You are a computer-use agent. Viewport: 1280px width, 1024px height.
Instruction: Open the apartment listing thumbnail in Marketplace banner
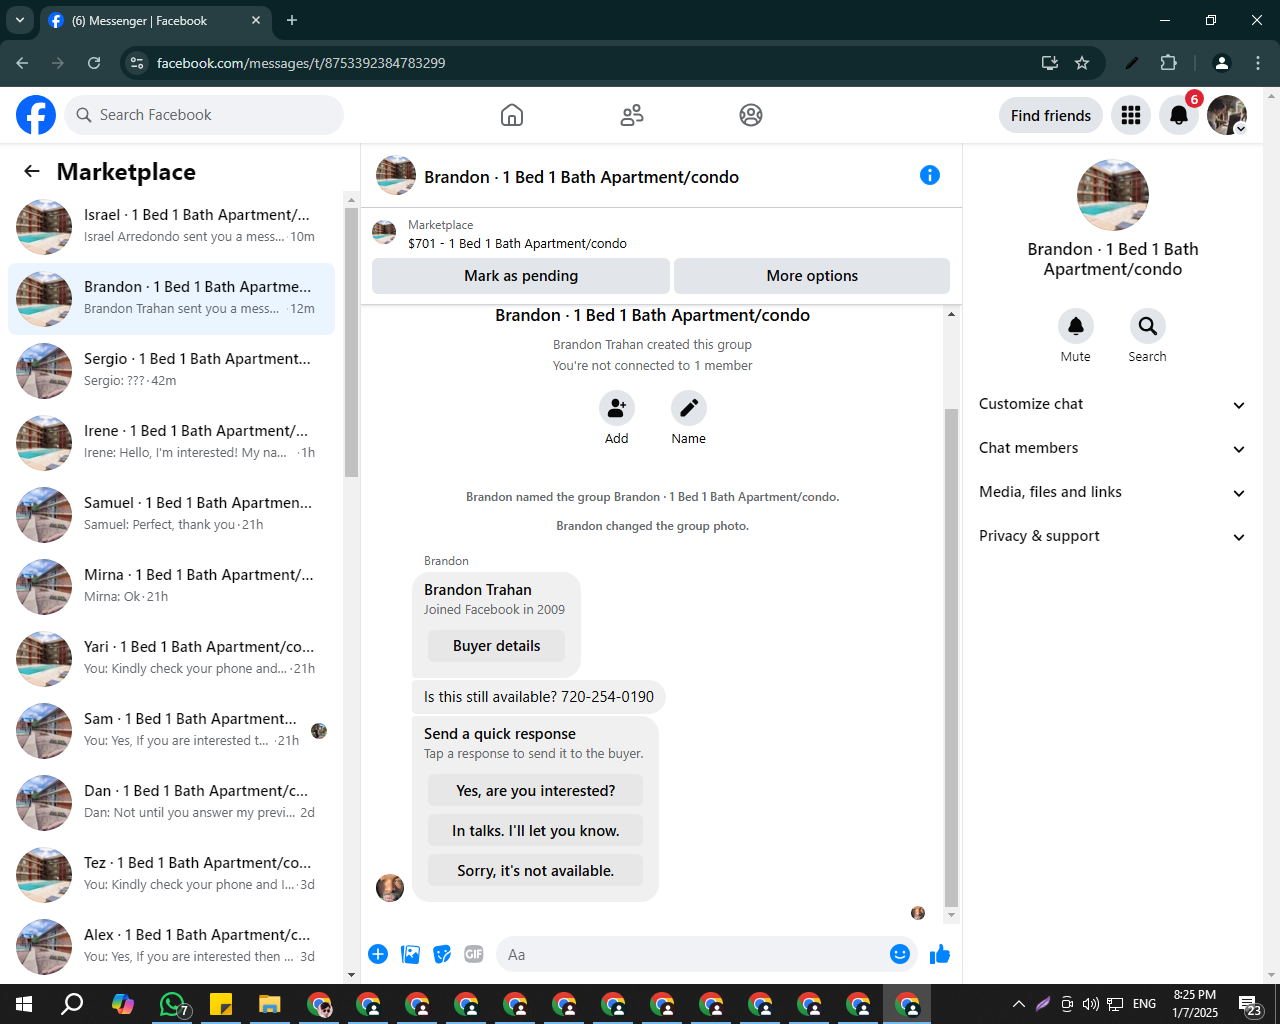pos(384,233)
